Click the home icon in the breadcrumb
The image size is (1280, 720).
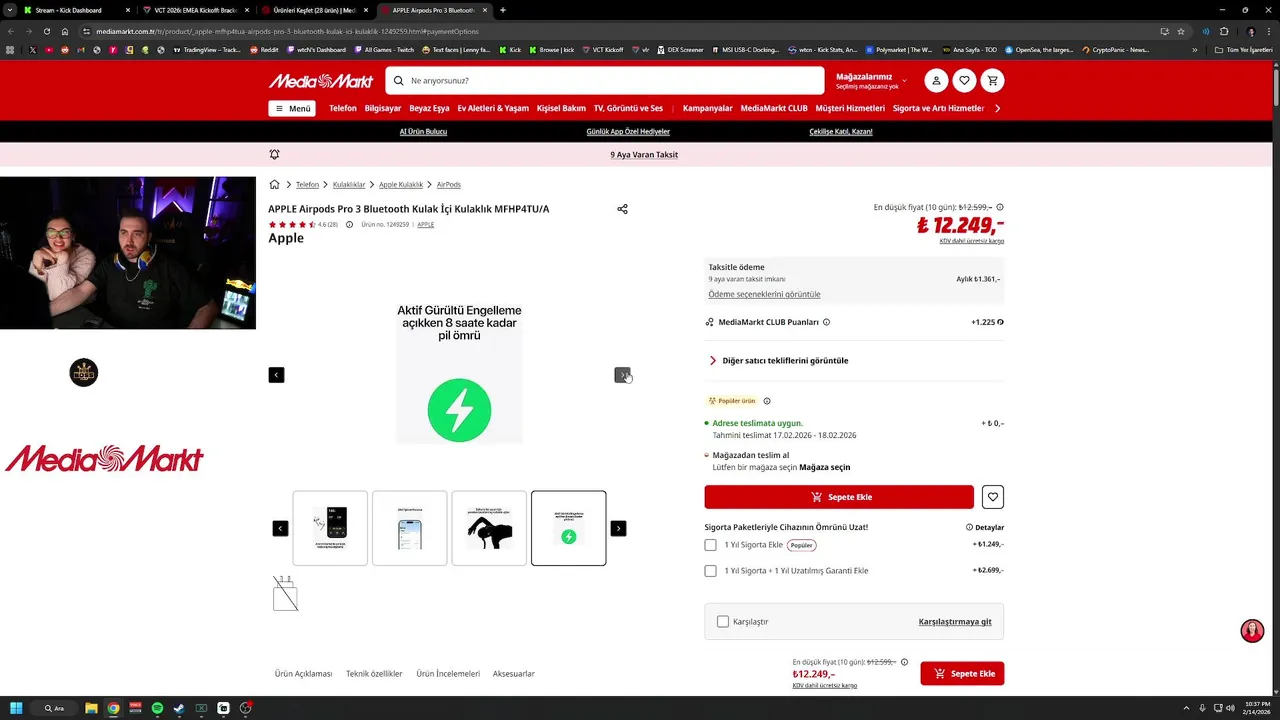274,184
